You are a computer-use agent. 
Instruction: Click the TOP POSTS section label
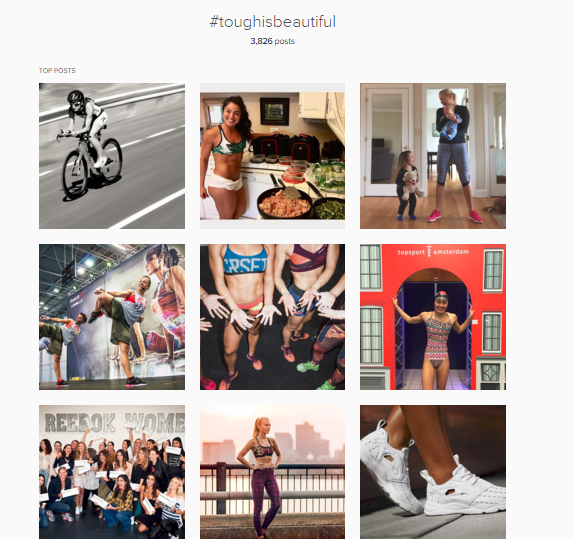[57, 71]
